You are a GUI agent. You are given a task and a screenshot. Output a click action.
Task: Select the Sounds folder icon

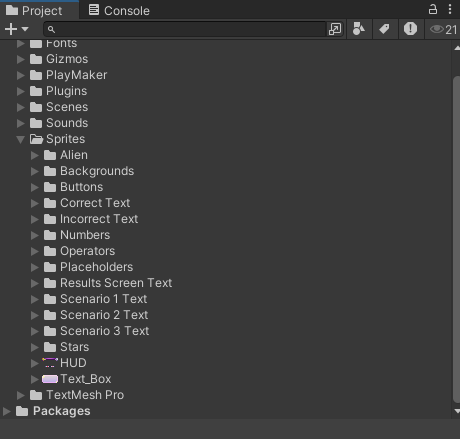coord(36,123)
